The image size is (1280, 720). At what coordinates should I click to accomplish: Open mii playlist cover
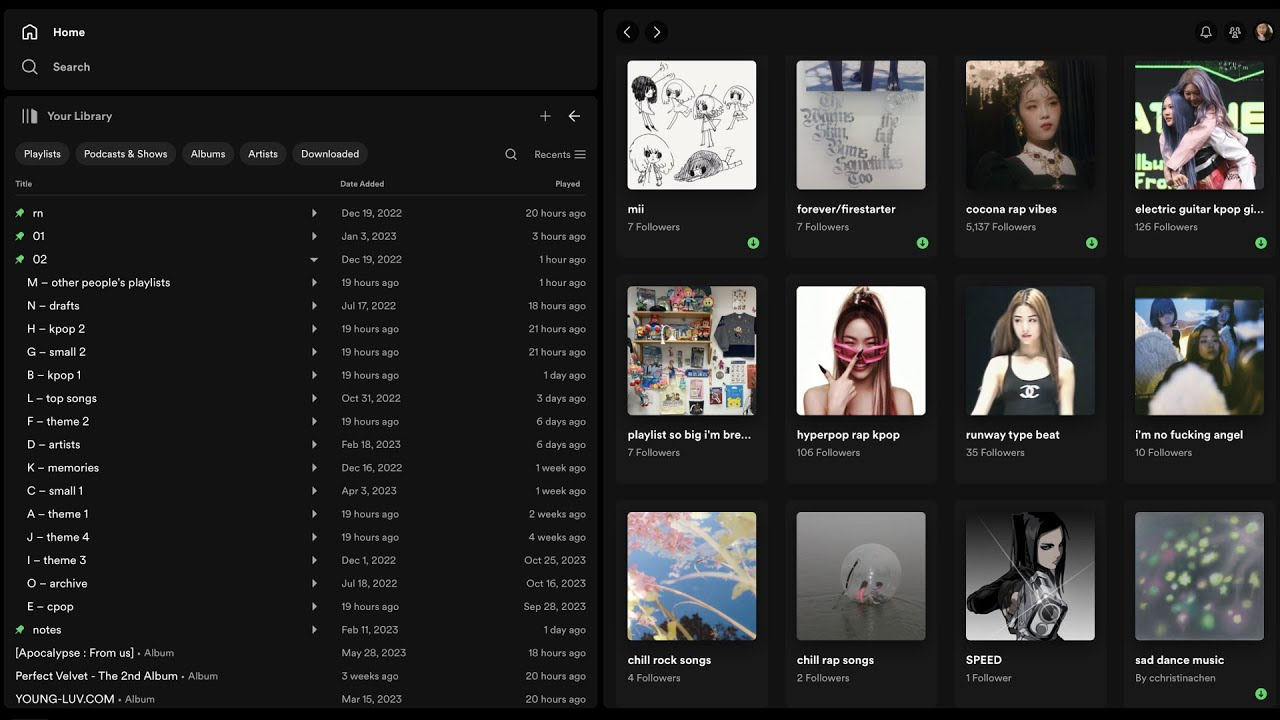tap(692, 125)
